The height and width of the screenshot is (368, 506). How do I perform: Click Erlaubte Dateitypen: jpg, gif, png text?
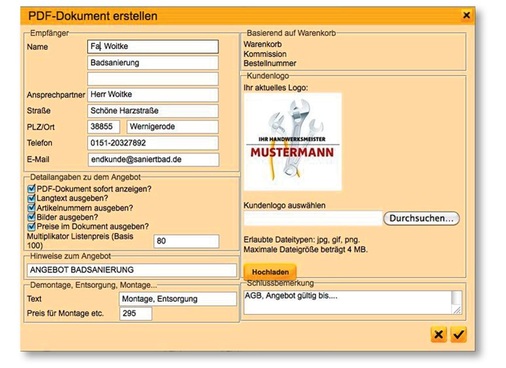tap(302, 240)
